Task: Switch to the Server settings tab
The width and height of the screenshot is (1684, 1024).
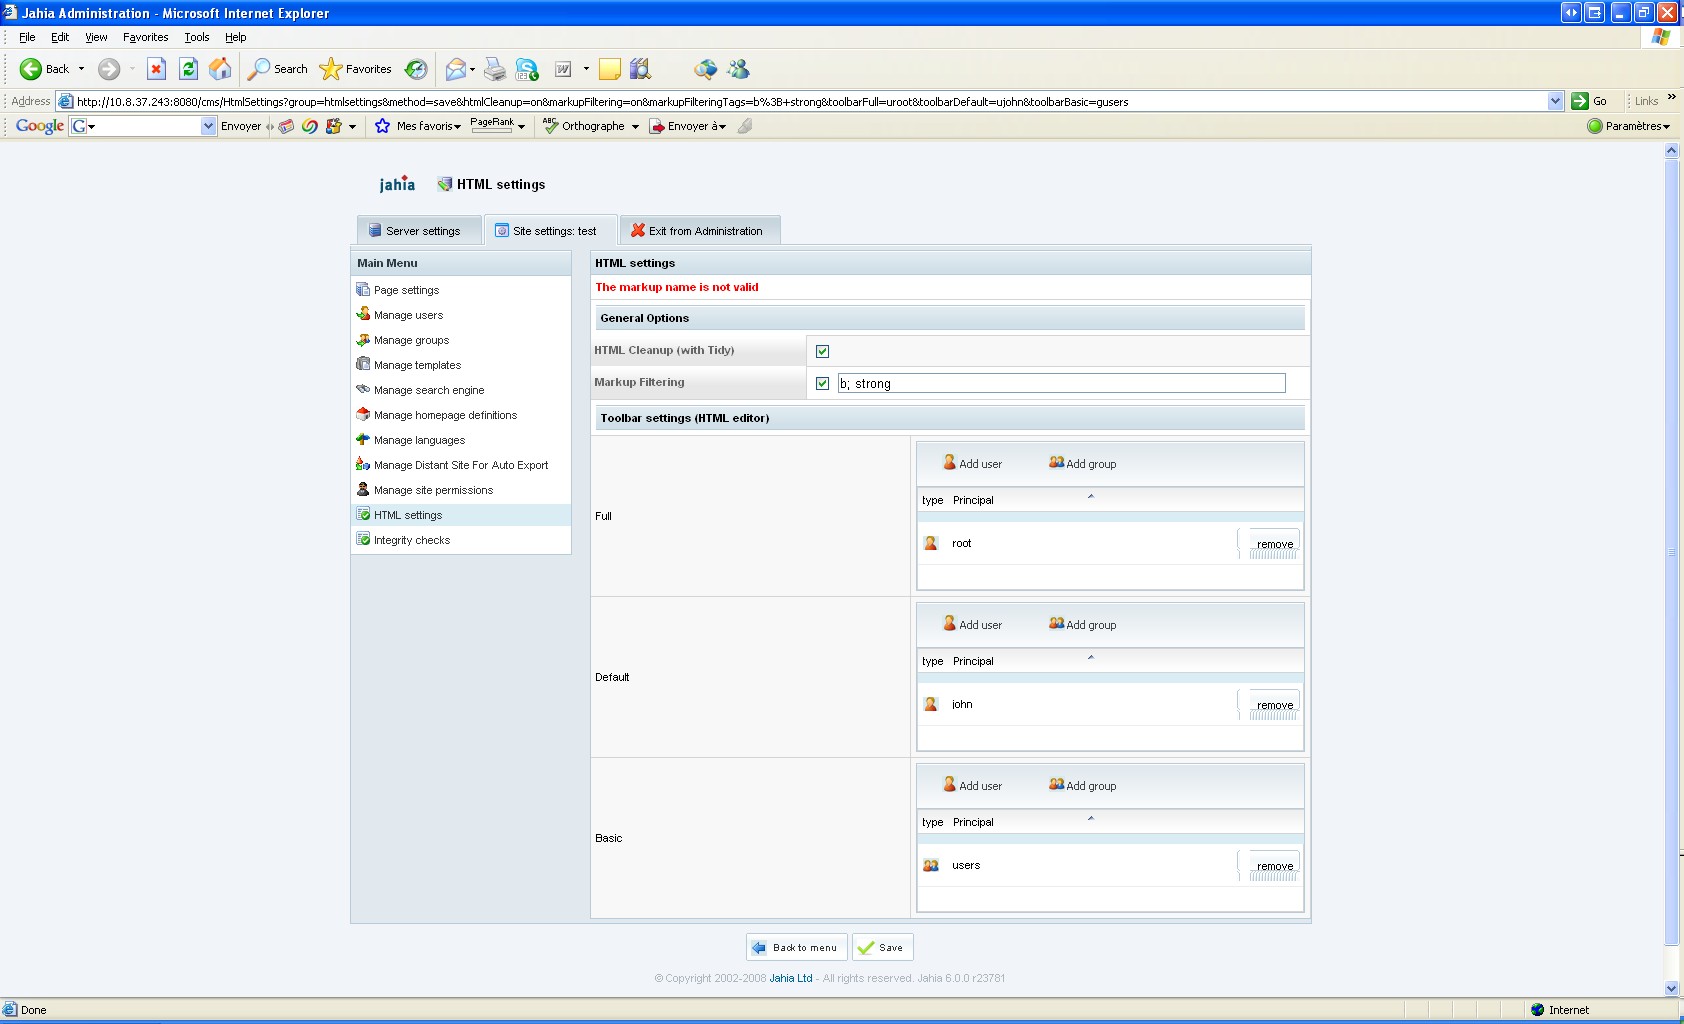Action: [419, 230]
